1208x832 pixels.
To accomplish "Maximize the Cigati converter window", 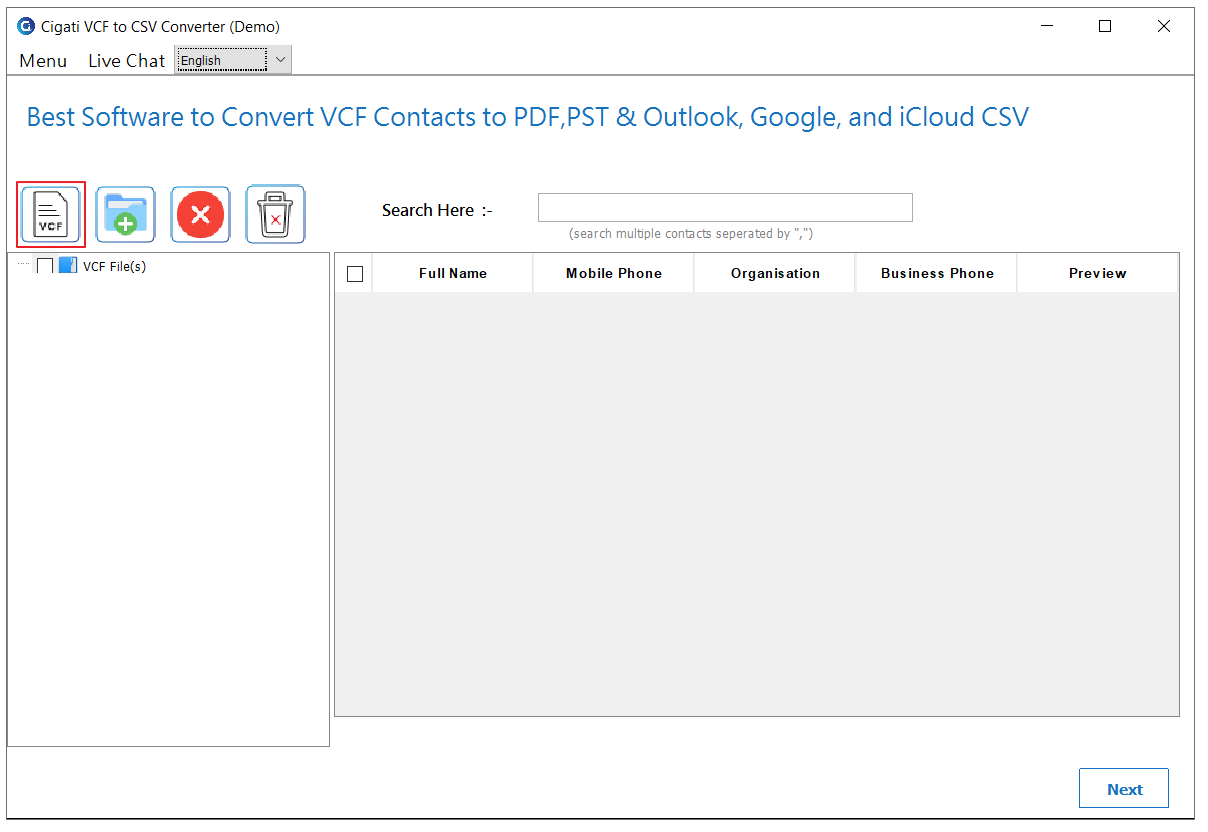I will click(x=1105, y=27).
